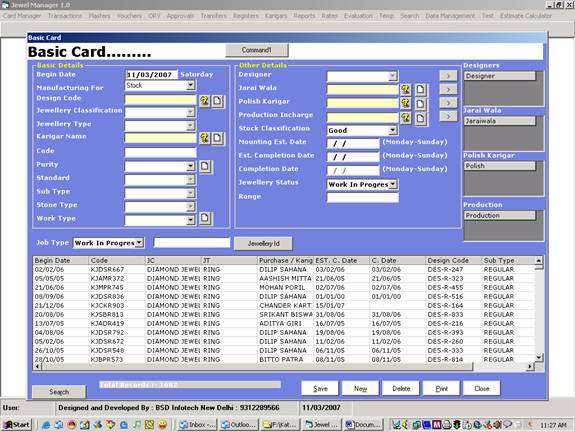Click the Jewellery Id button

tap(263, 244)
